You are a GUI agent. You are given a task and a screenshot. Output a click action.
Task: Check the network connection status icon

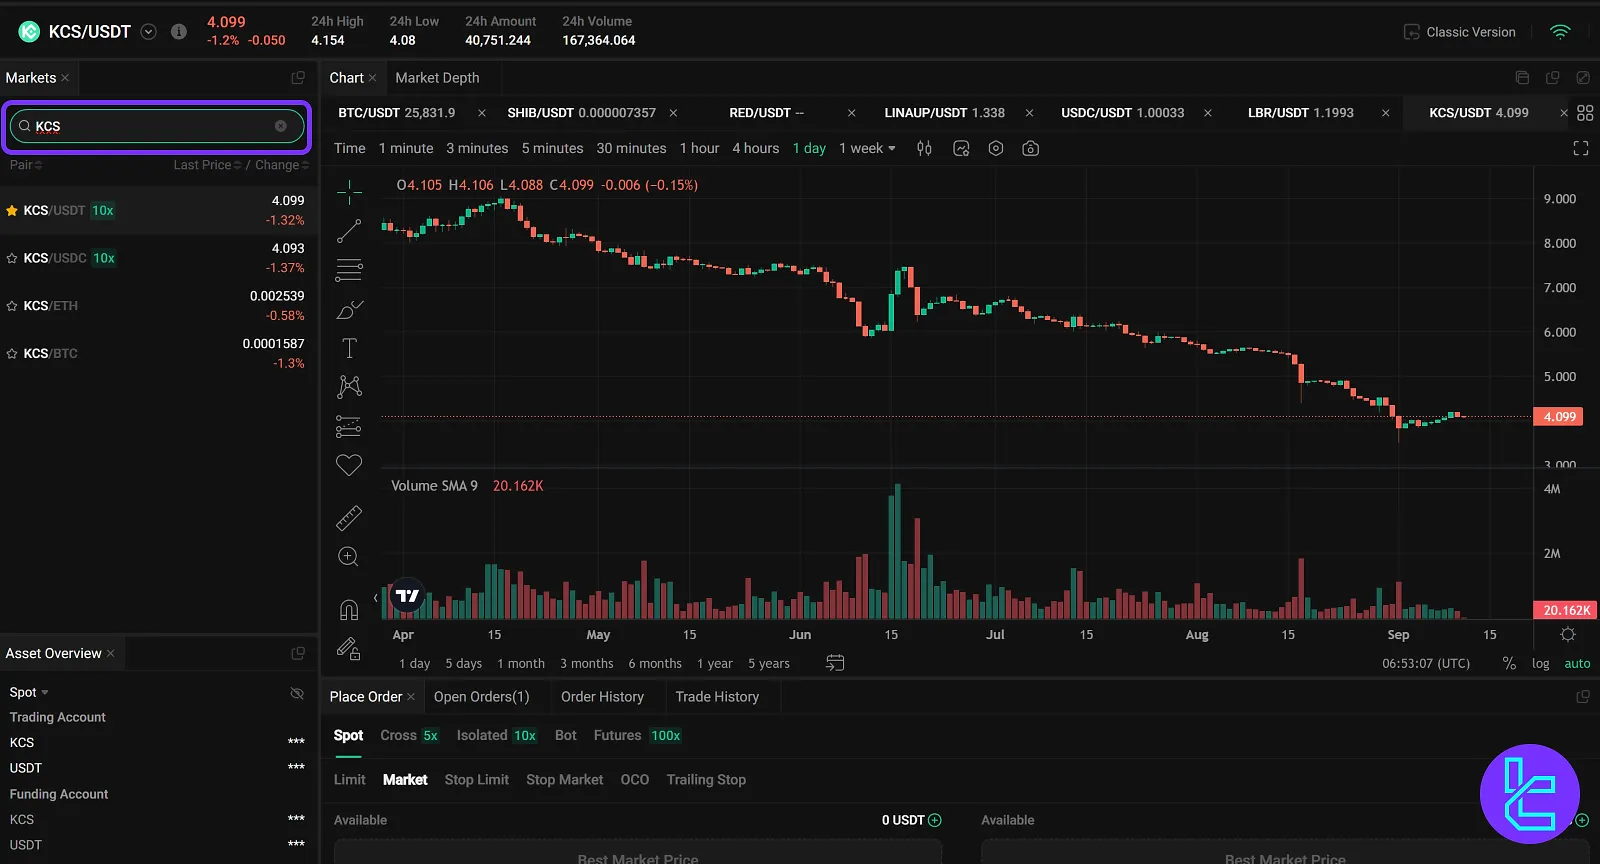[1560, 32]
